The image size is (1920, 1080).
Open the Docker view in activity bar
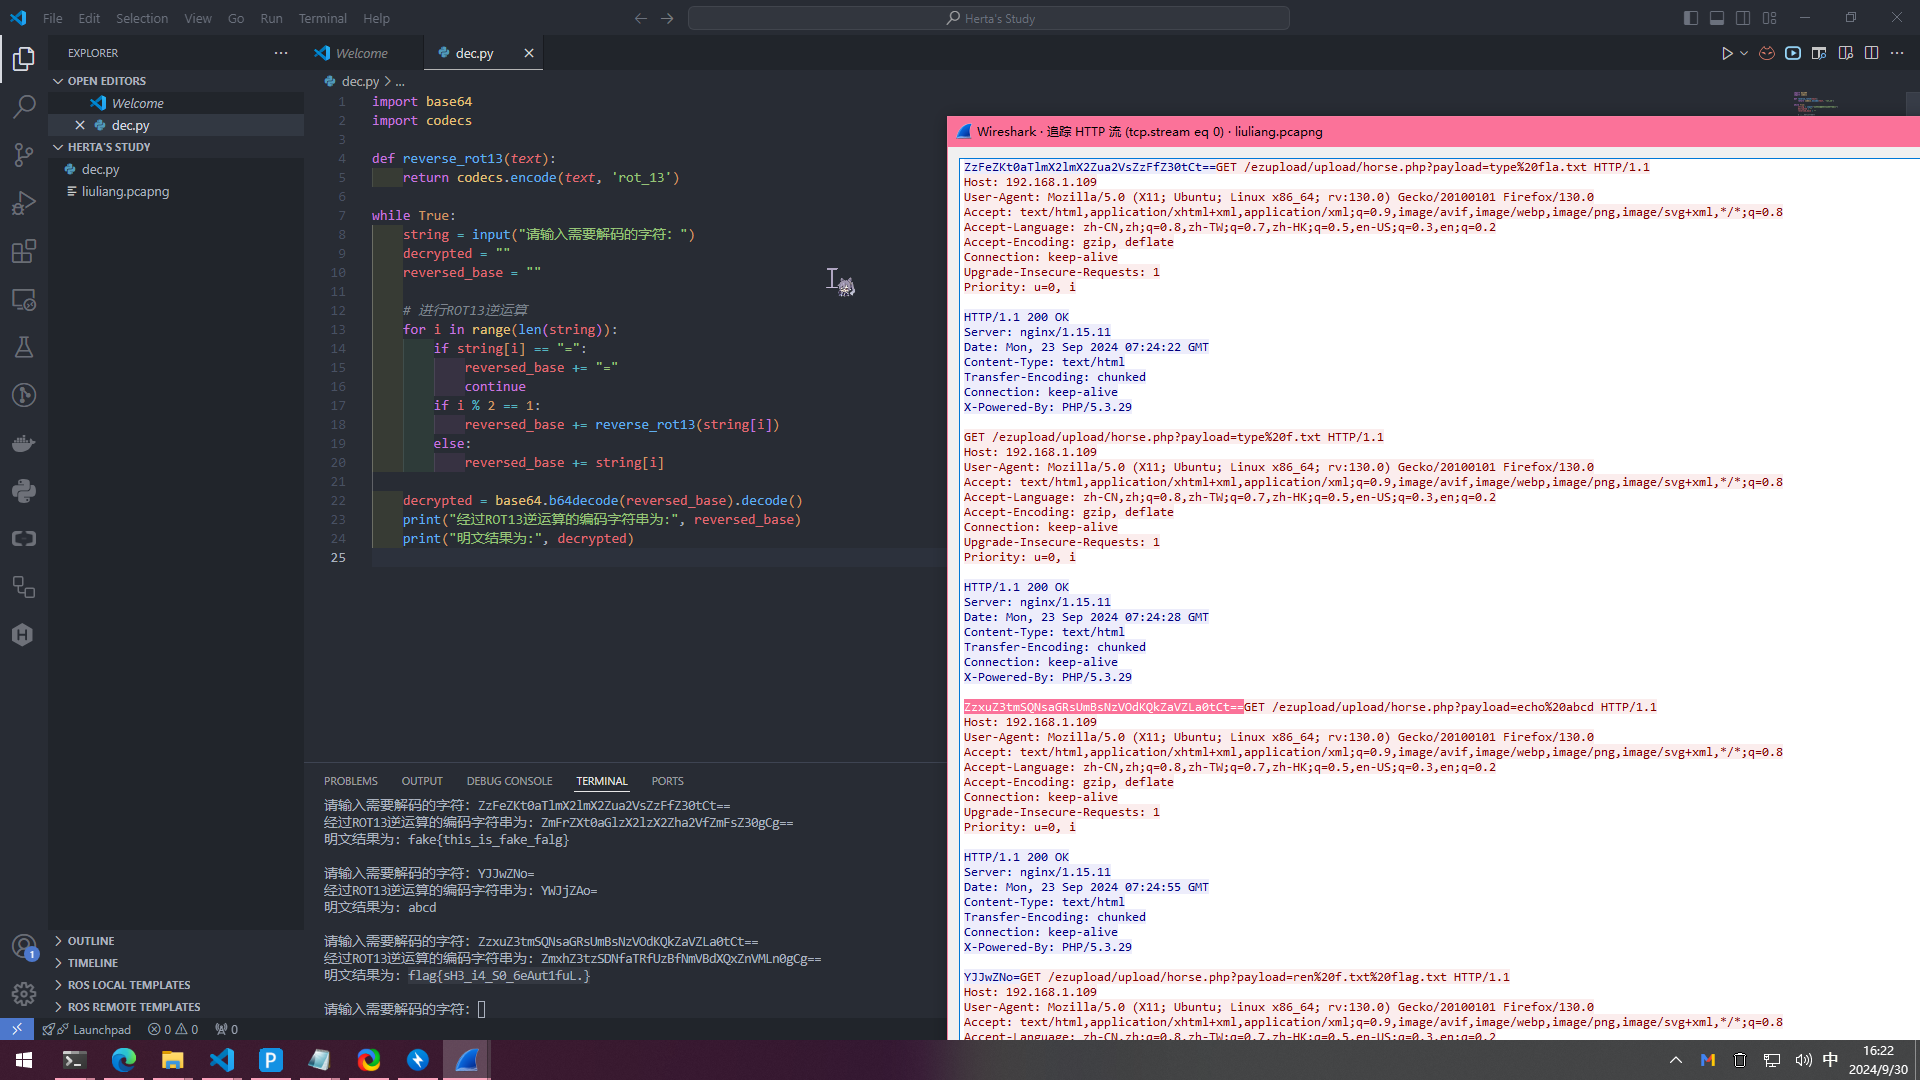(24, 443)
